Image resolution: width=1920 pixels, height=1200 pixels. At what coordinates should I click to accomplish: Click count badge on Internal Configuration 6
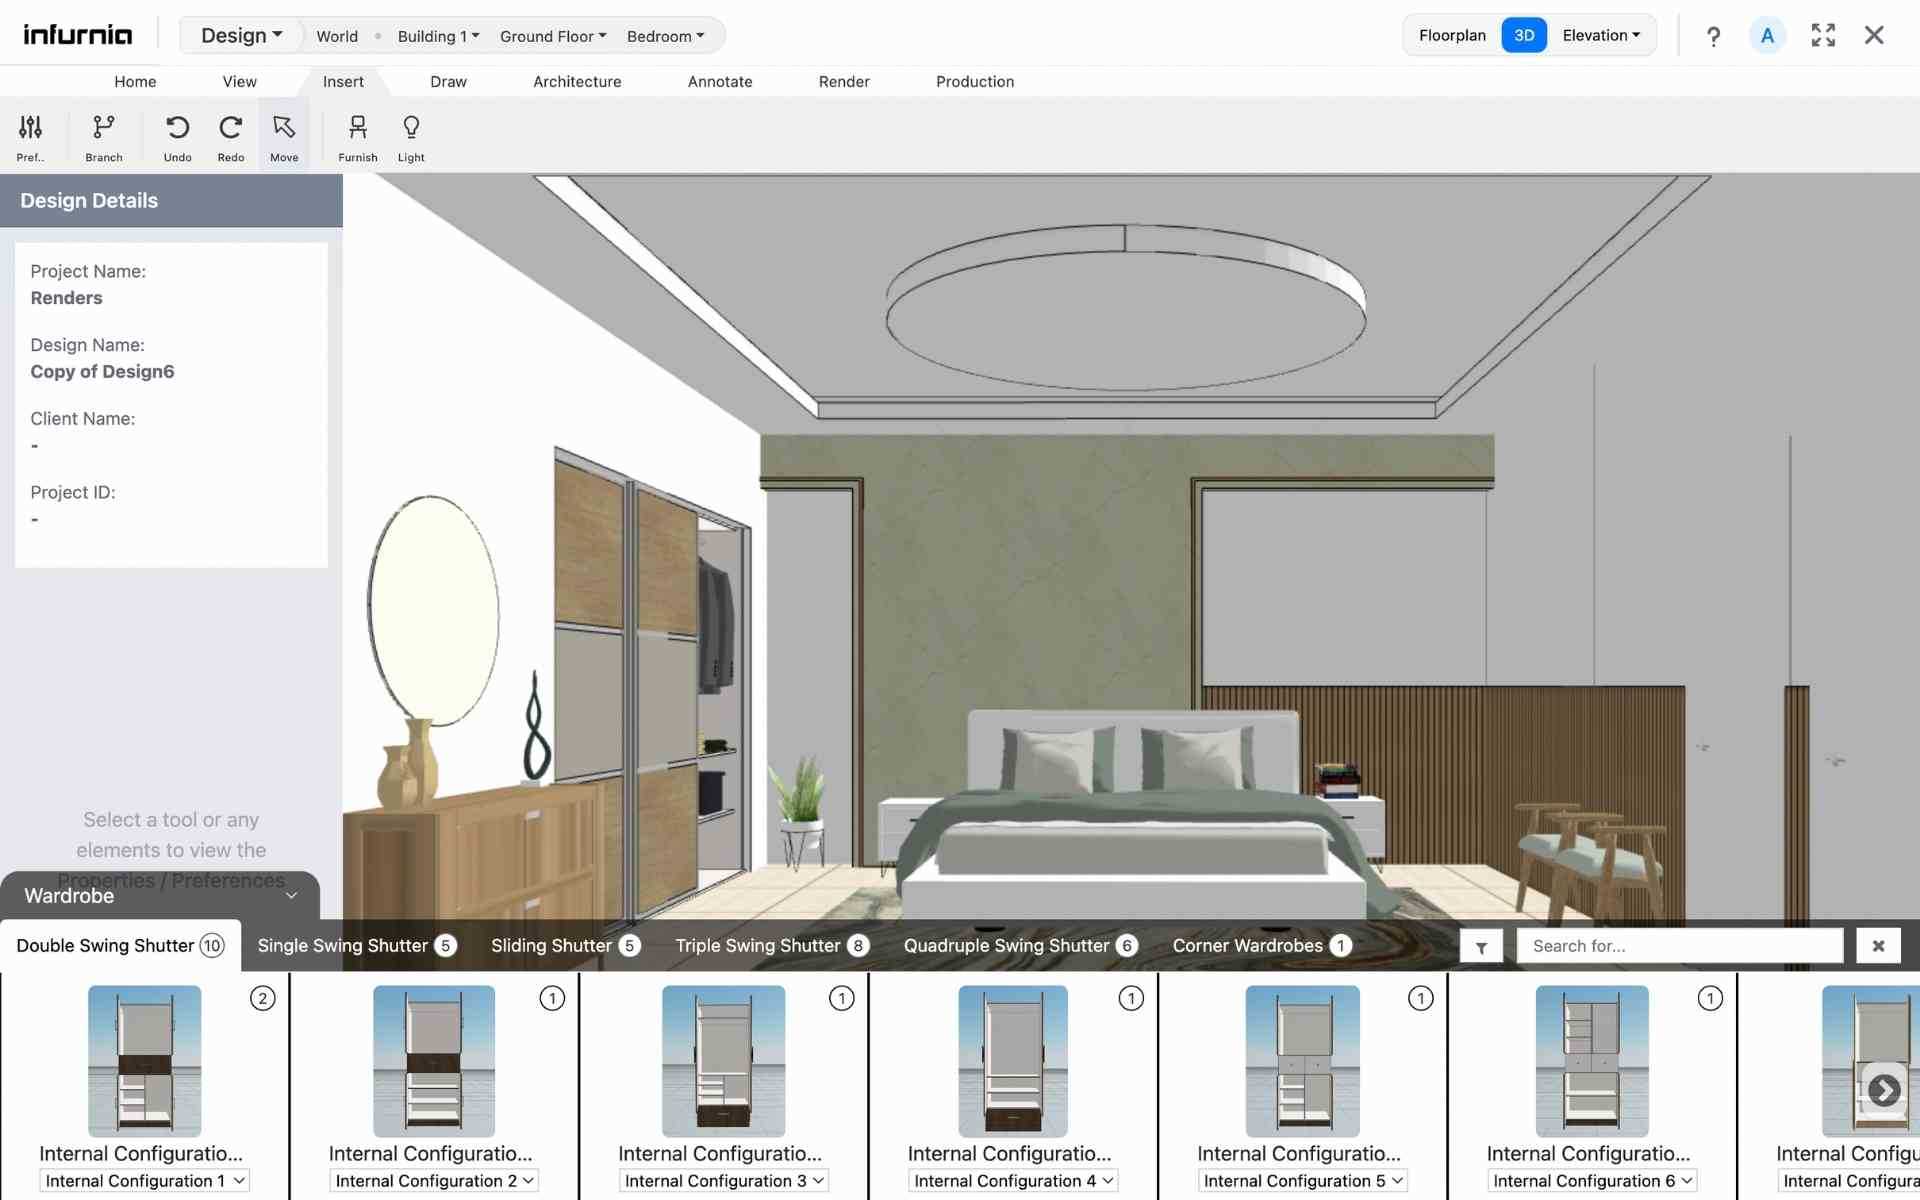coord(1711,998)
